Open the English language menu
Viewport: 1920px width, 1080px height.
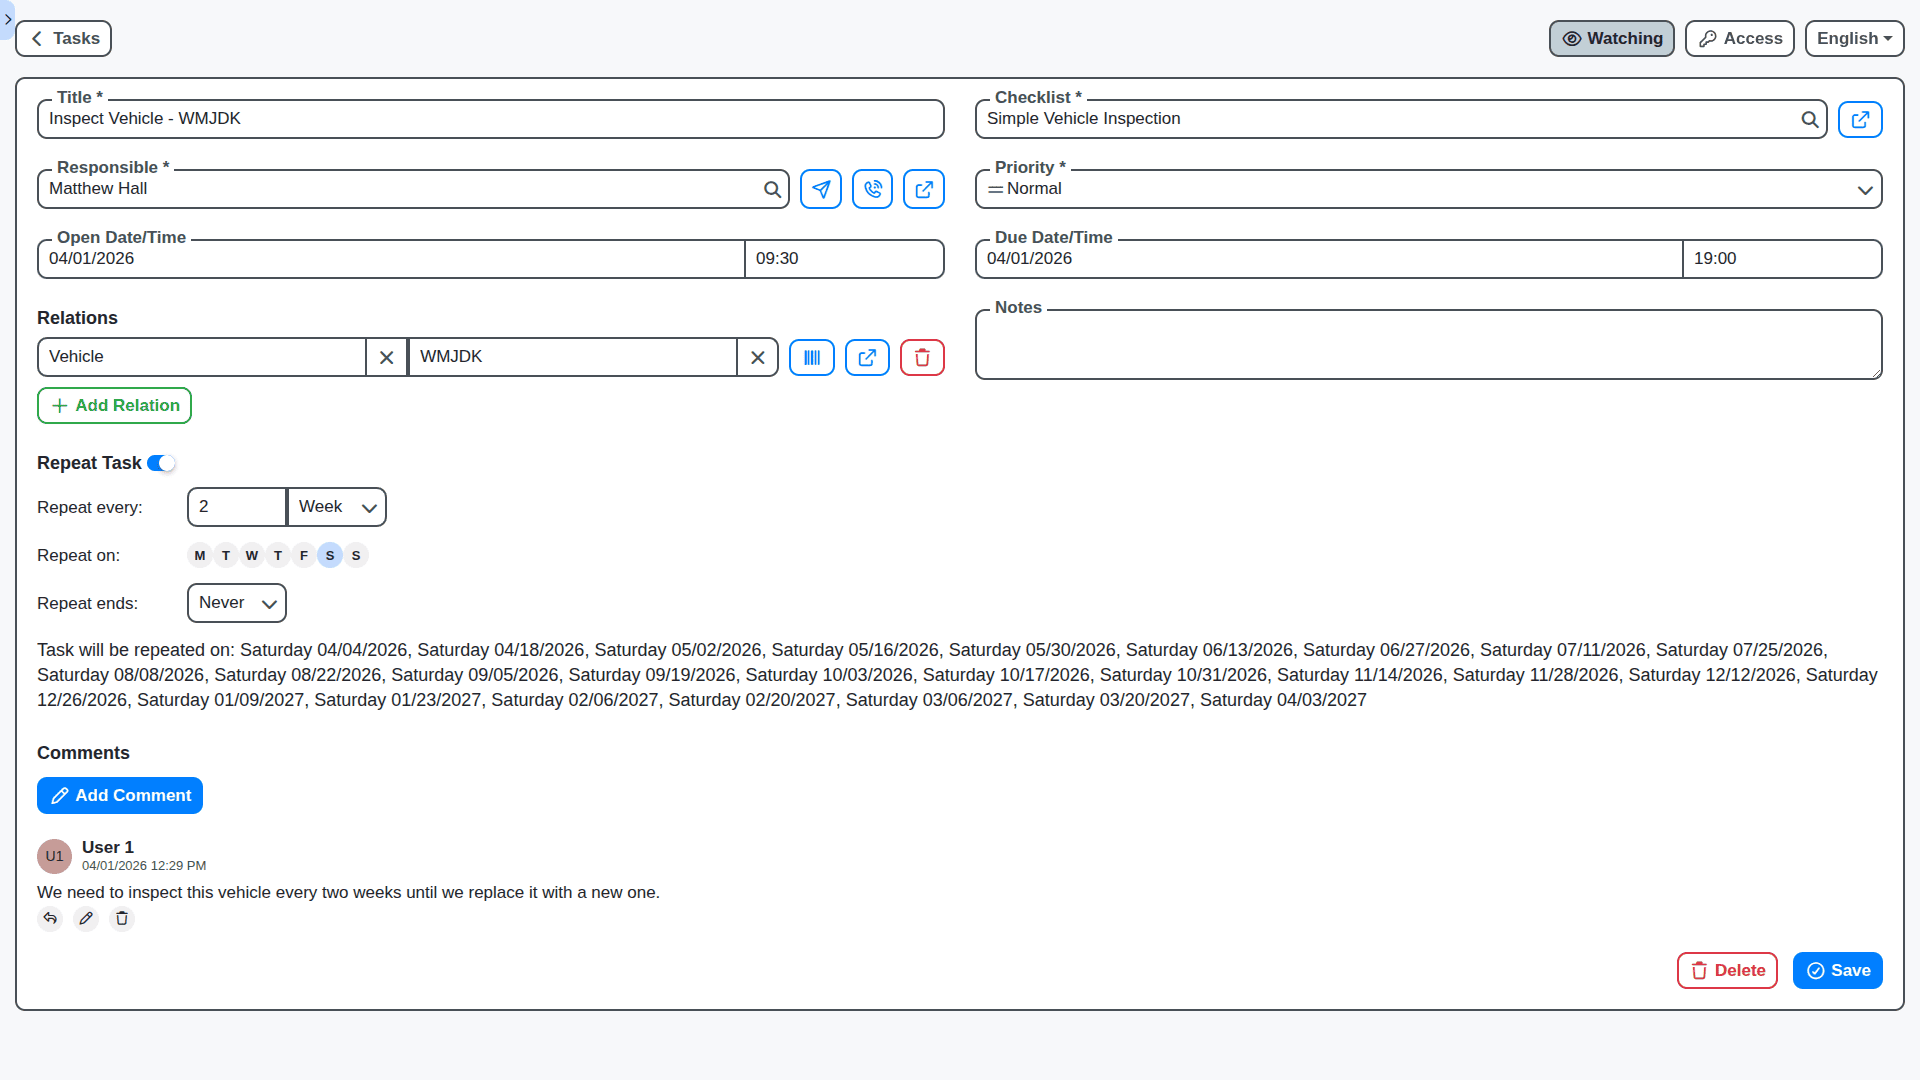pyautogui.click(x=1854, y=39)
